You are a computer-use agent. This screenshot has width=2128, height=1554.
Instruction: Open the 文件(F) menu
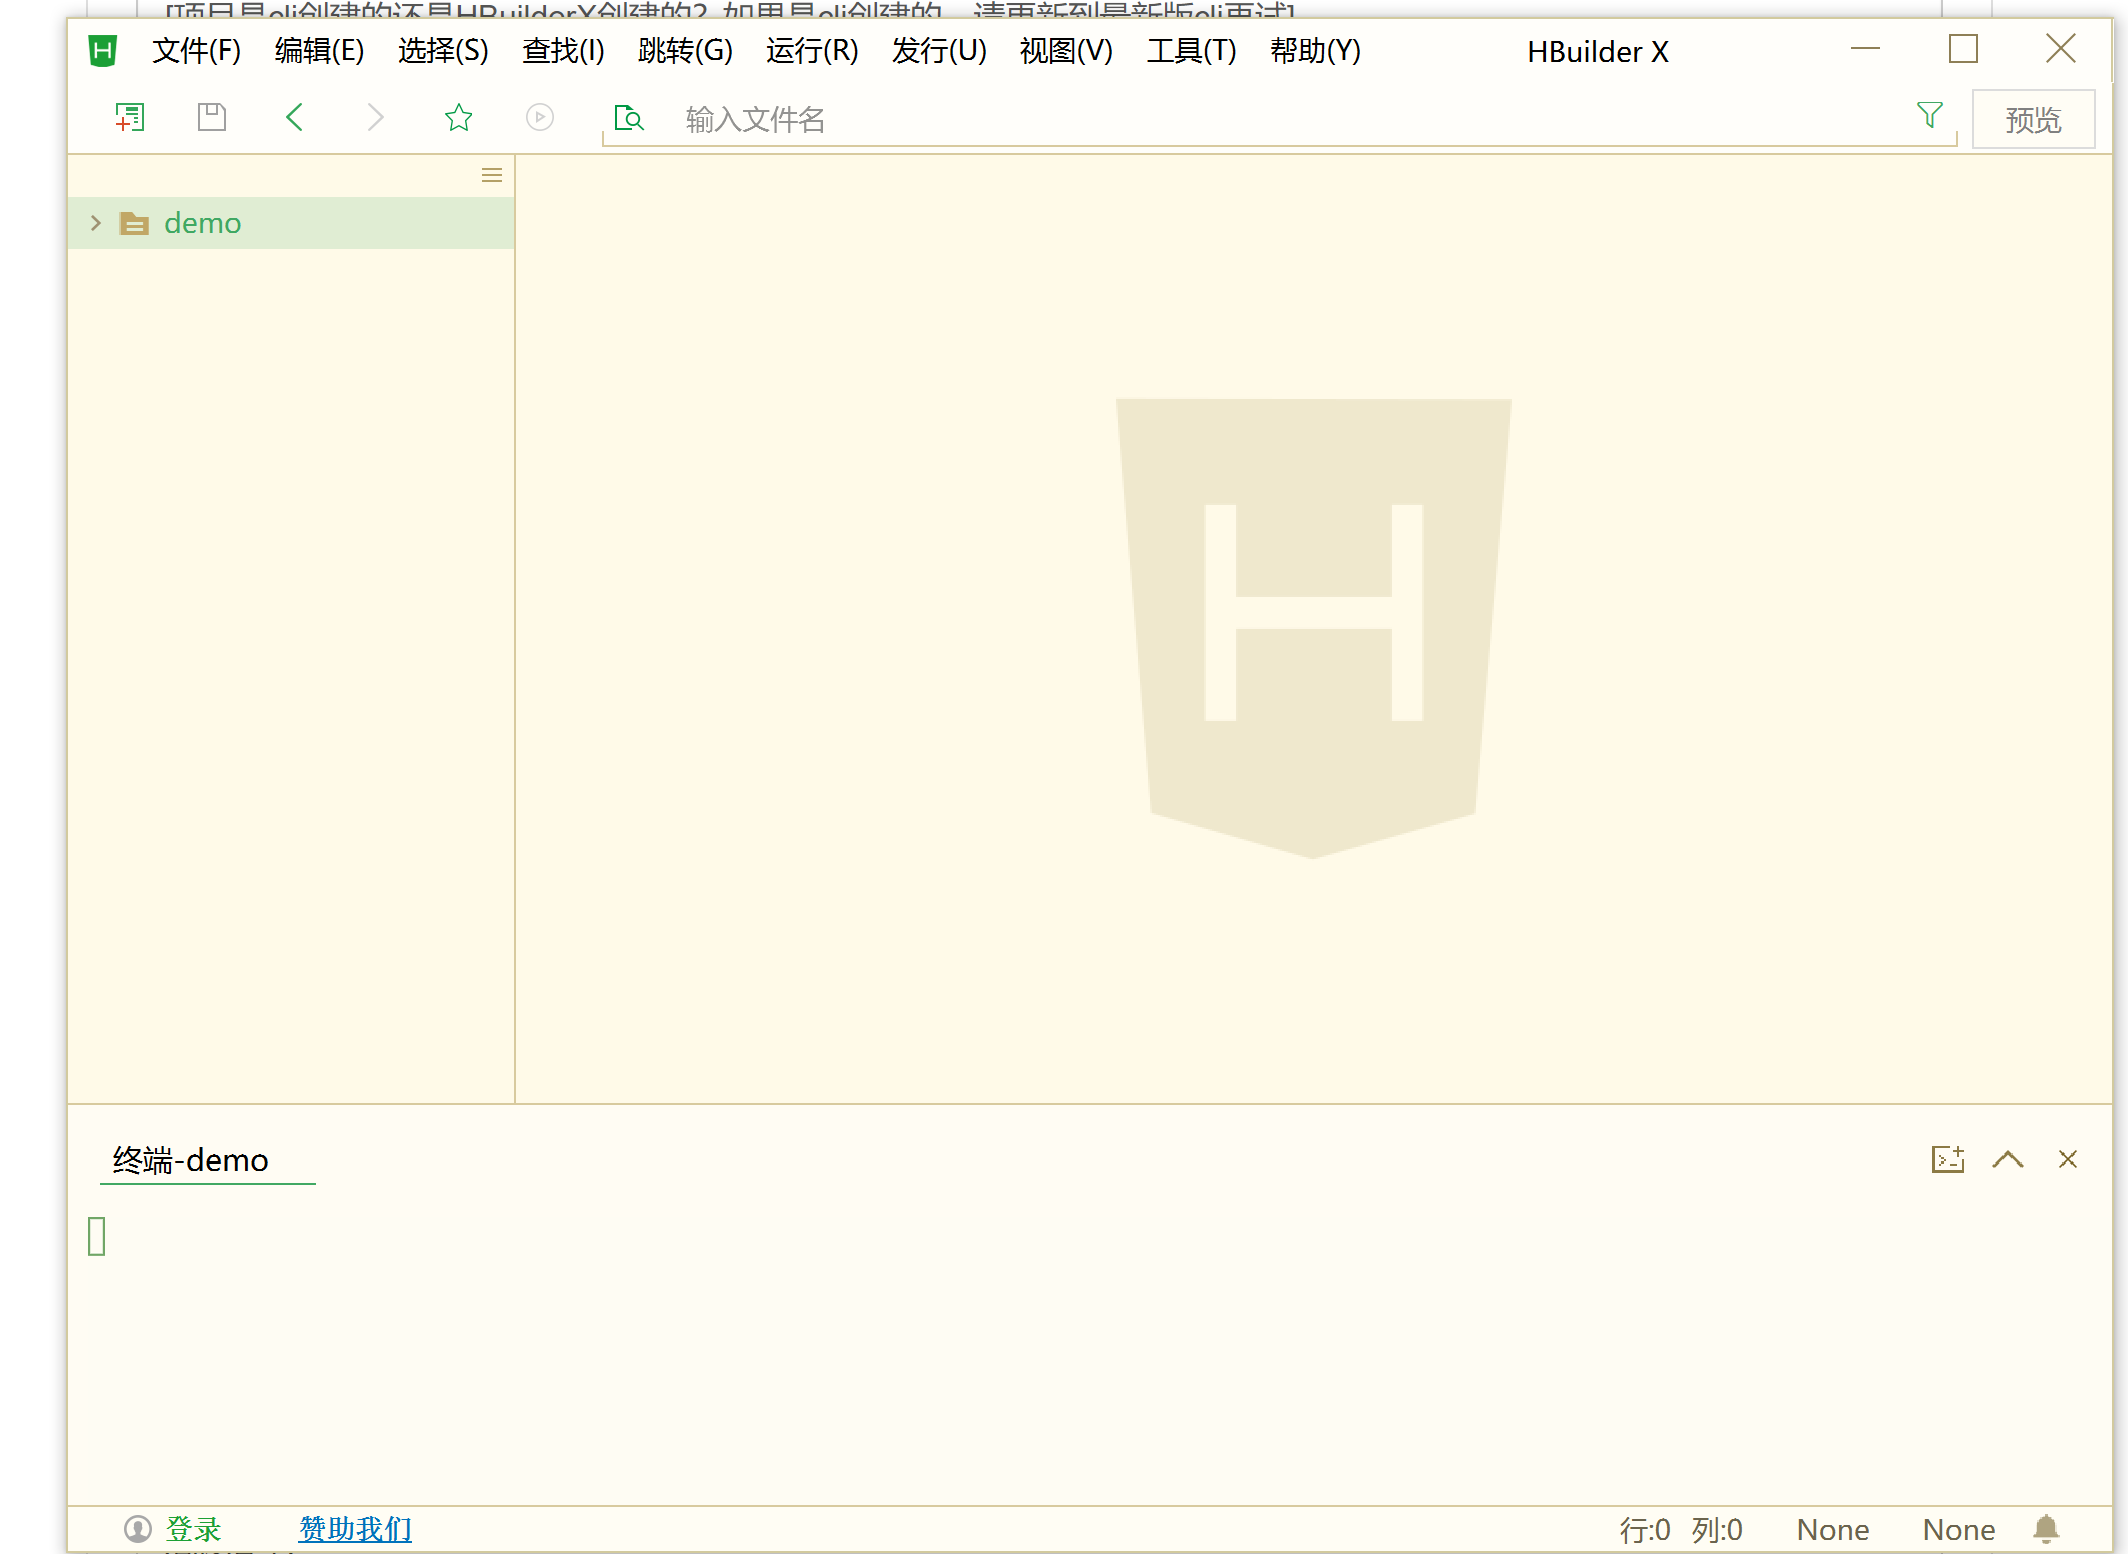(196, 50)
